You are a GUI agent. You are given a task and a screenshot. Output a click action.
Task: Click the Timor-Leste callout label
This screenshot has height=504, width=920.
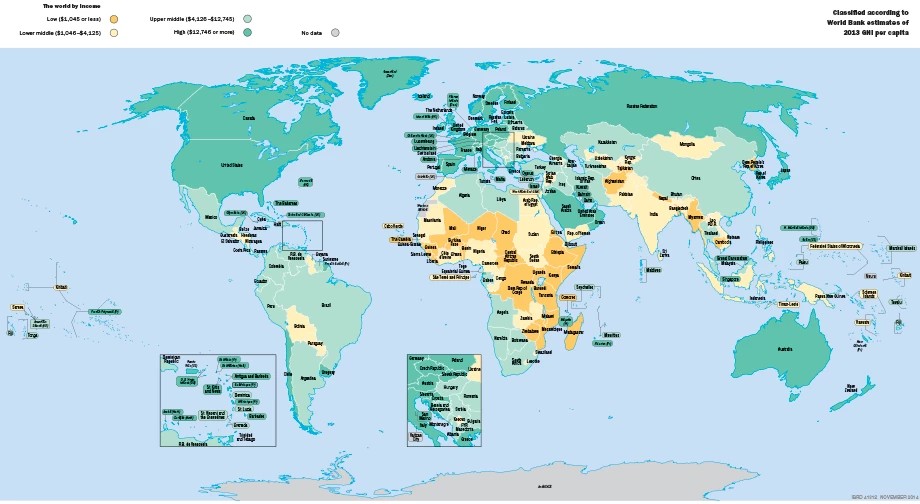coord(789,305)
